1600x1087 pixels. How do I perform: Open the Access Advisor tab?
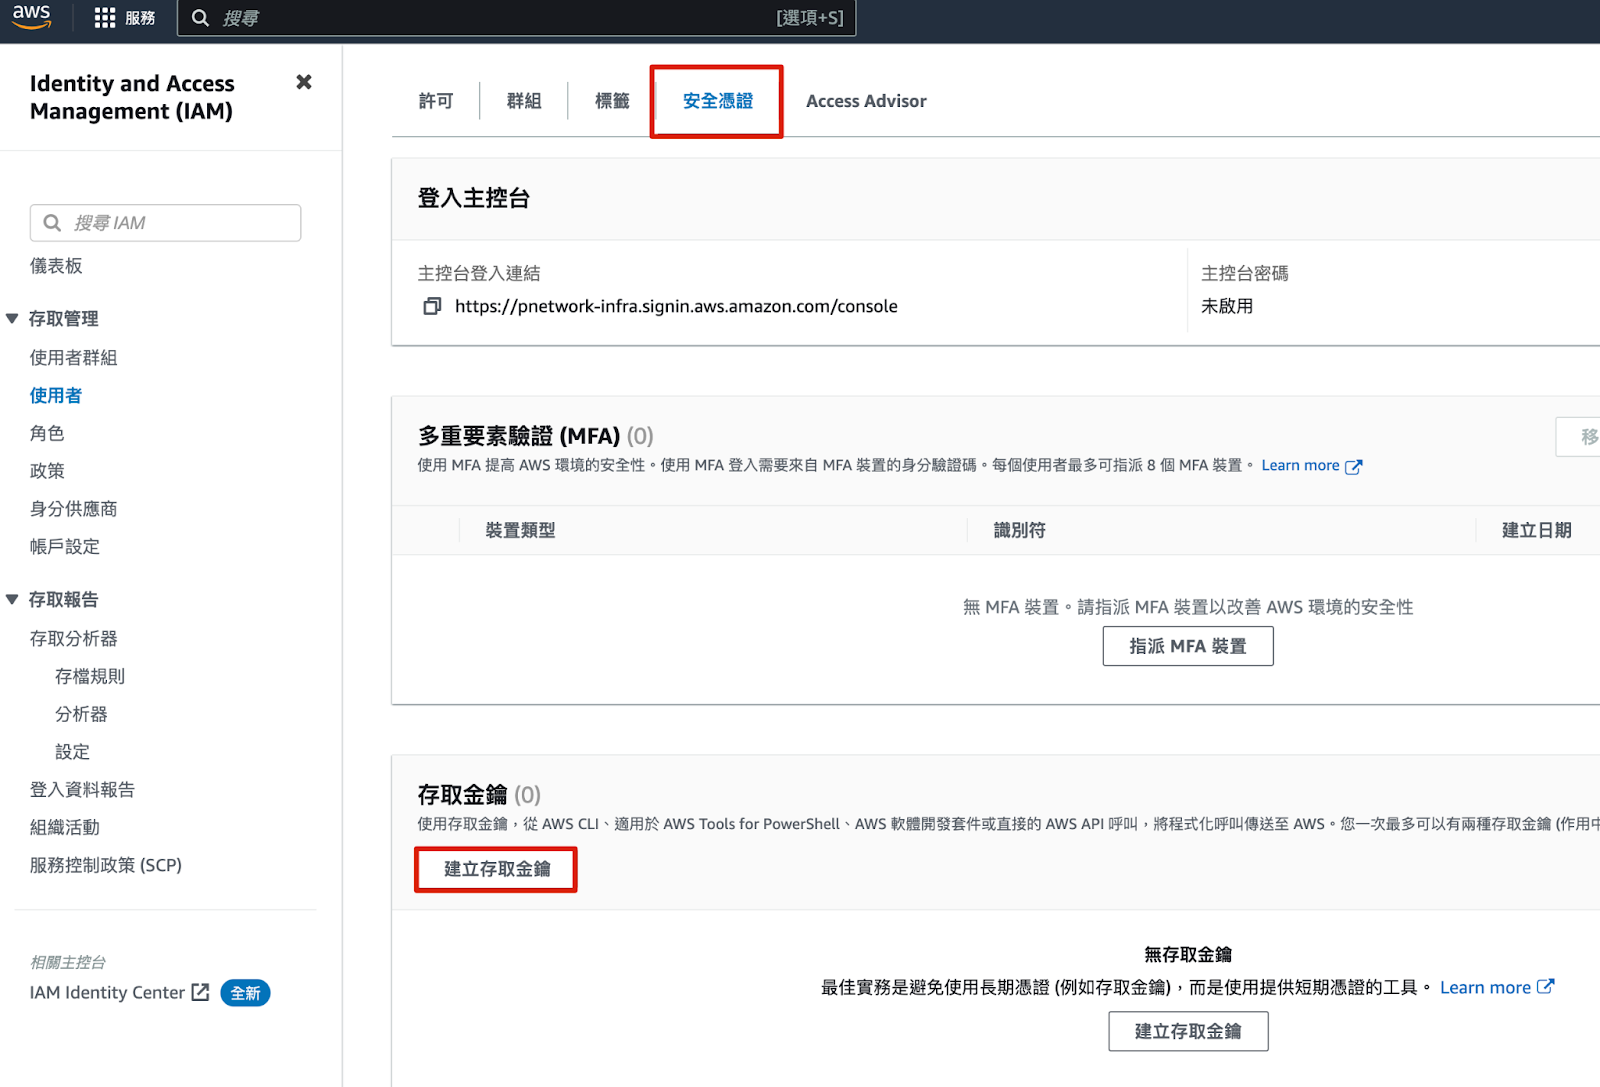[866, 101]
